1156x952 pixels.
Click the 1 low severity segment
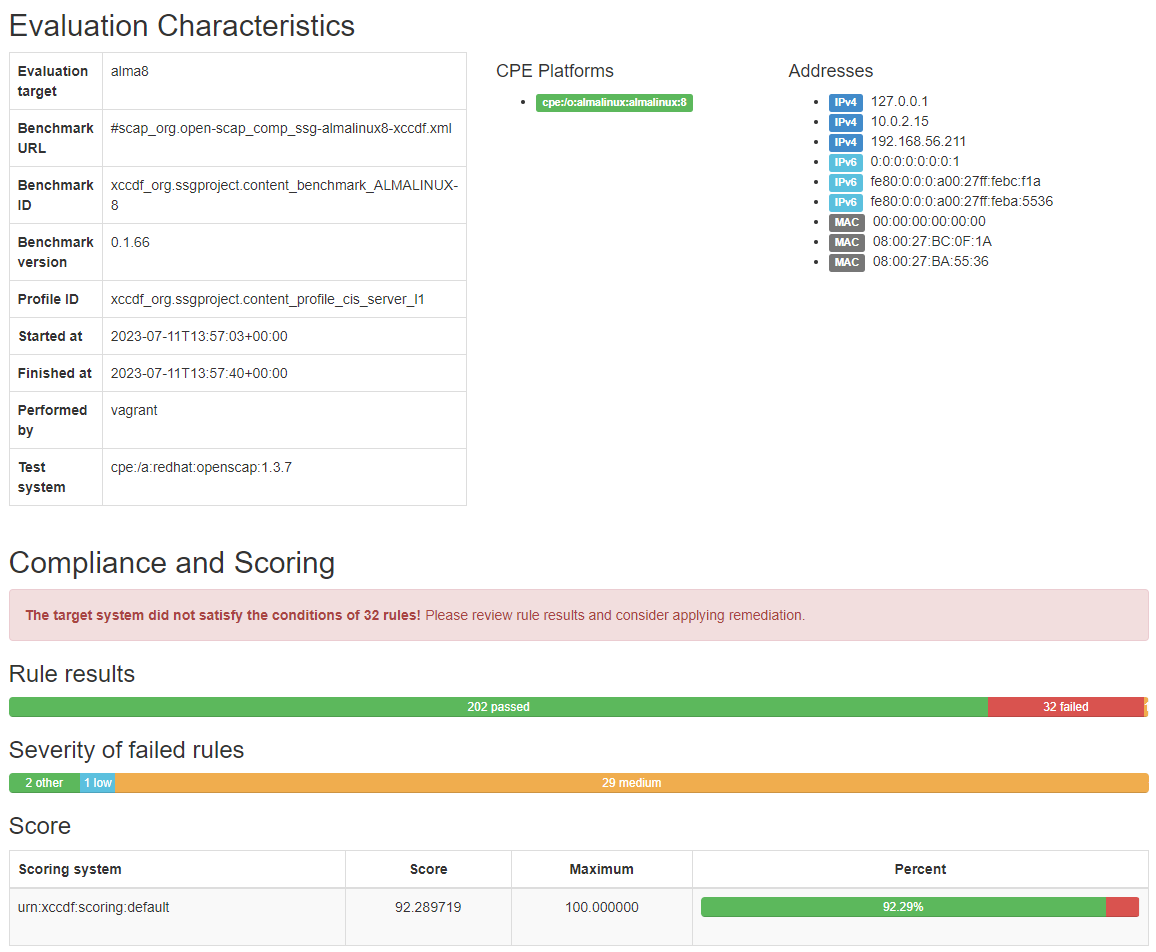(97, 782)
